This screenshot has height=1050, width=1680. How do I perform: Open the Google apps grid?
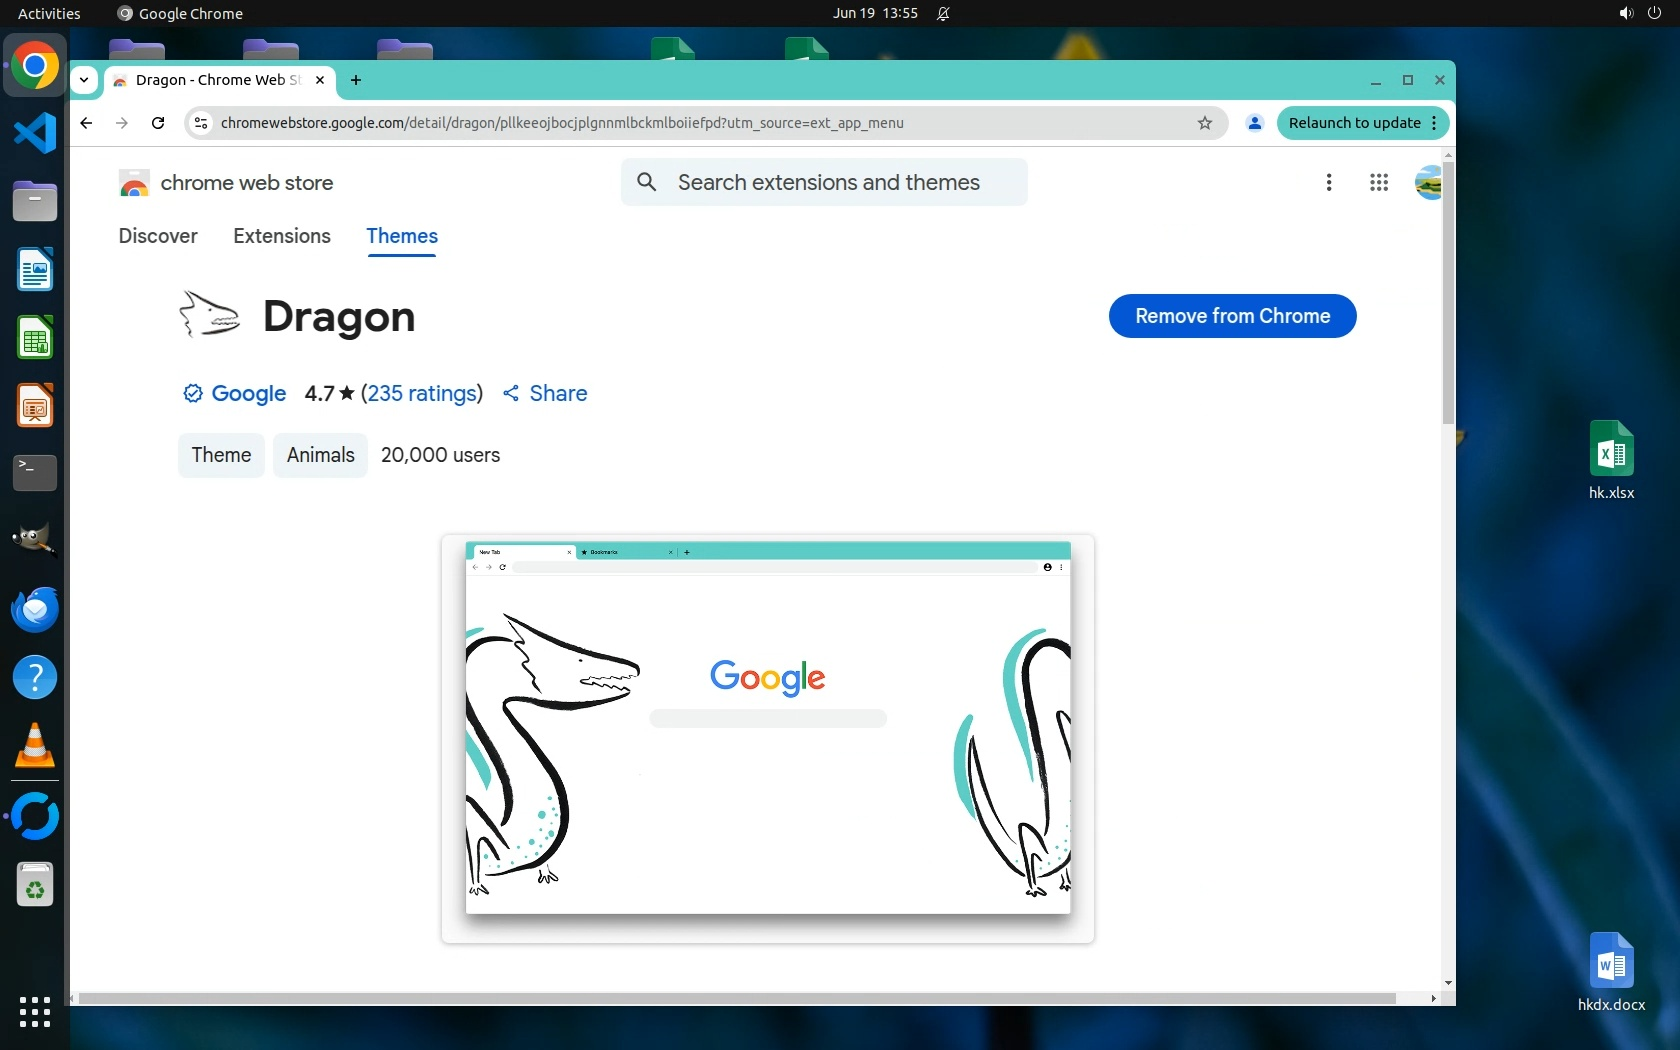pyautogui.click(x=1378, y=182)
